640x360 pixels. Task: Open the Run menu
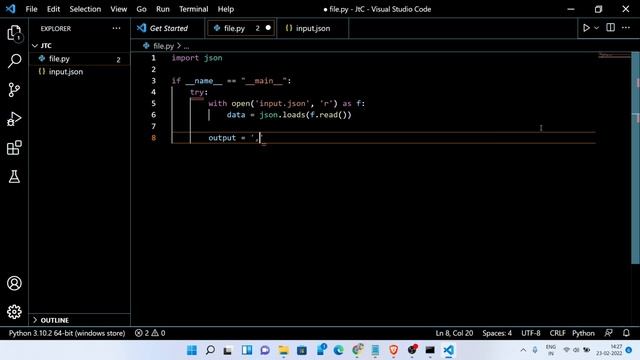[162, 9]
